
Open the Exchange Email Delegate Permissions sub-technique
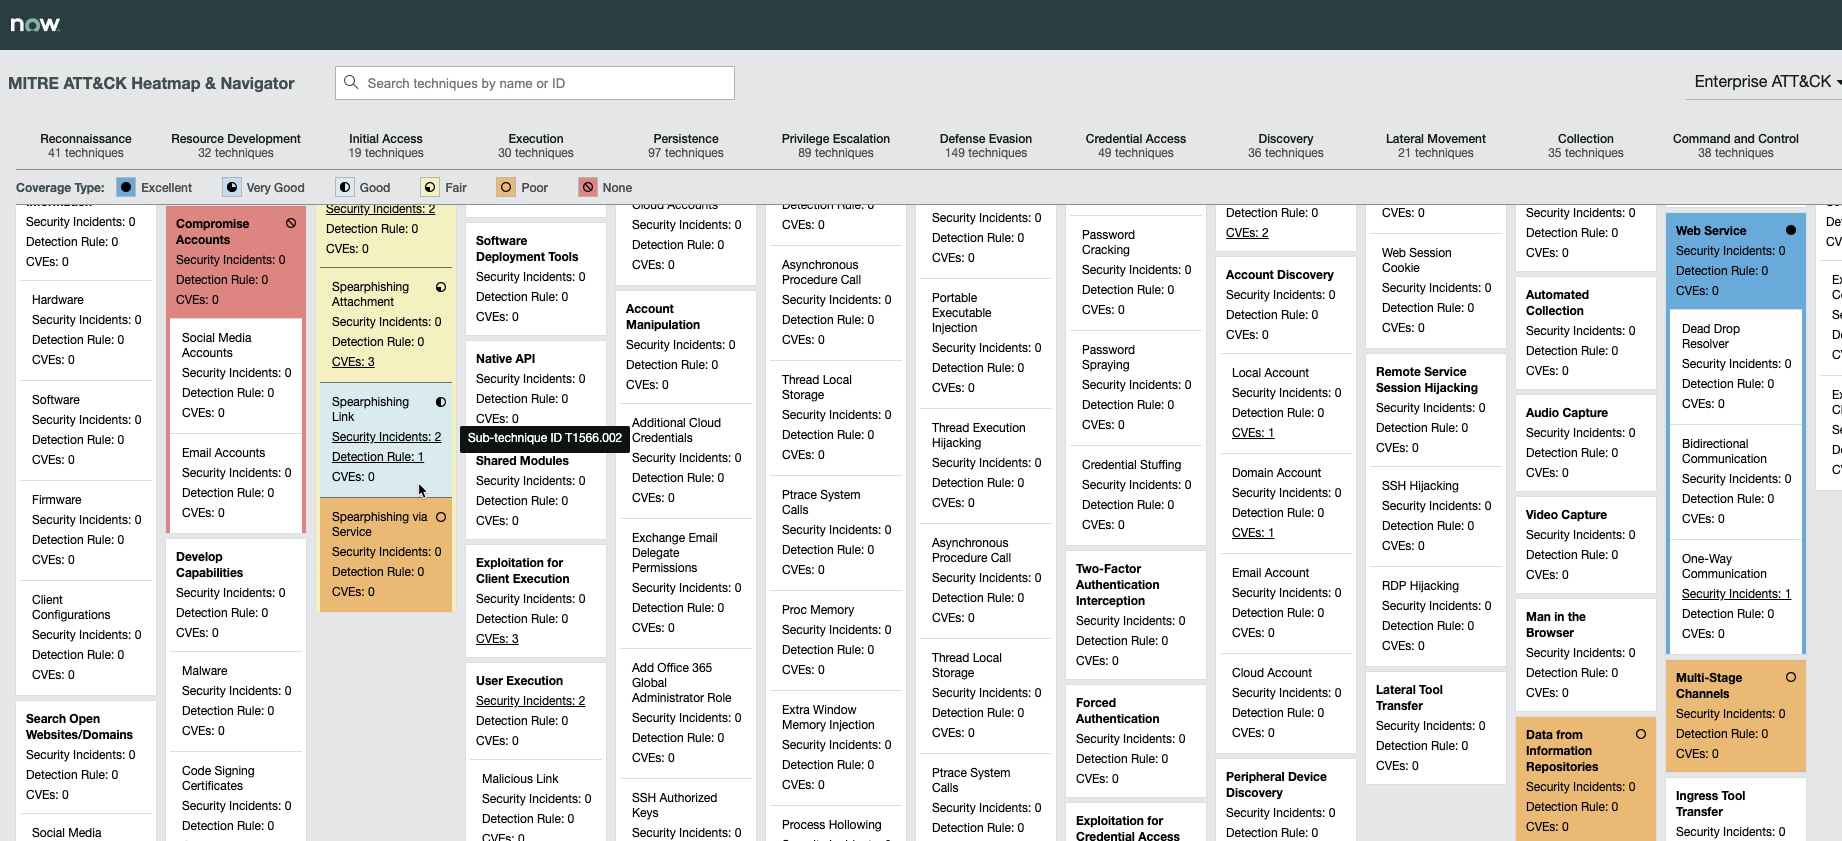point(674,553)
